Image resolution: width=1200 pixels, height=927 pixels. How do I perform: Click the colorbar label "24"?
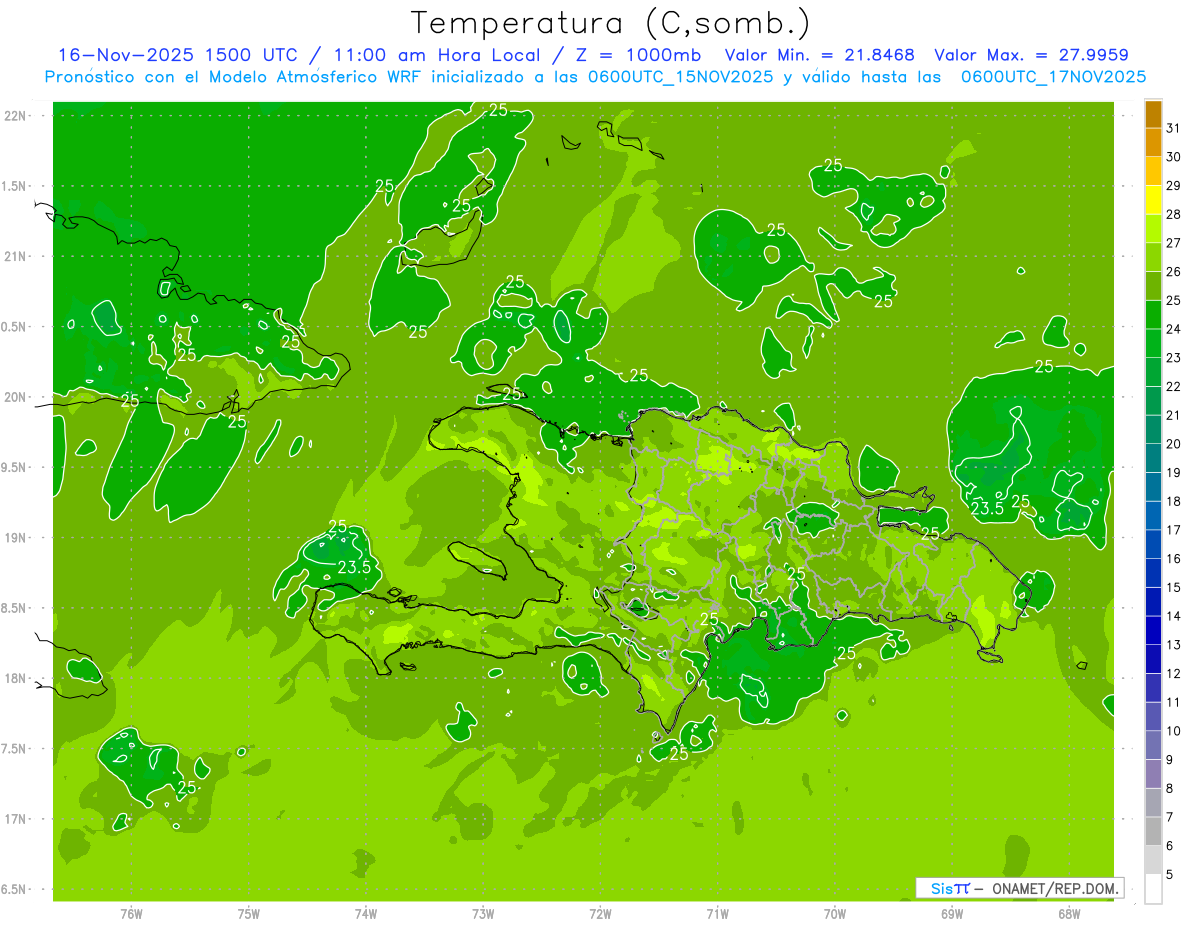pos(1174,329)
